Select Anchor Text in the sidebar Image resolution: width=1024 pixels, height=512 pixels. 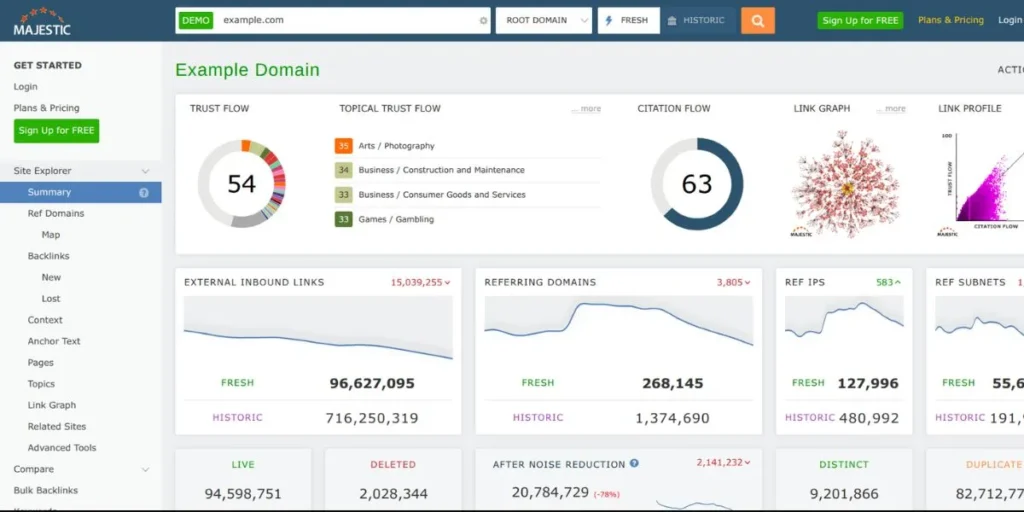[x=54, y=341]
